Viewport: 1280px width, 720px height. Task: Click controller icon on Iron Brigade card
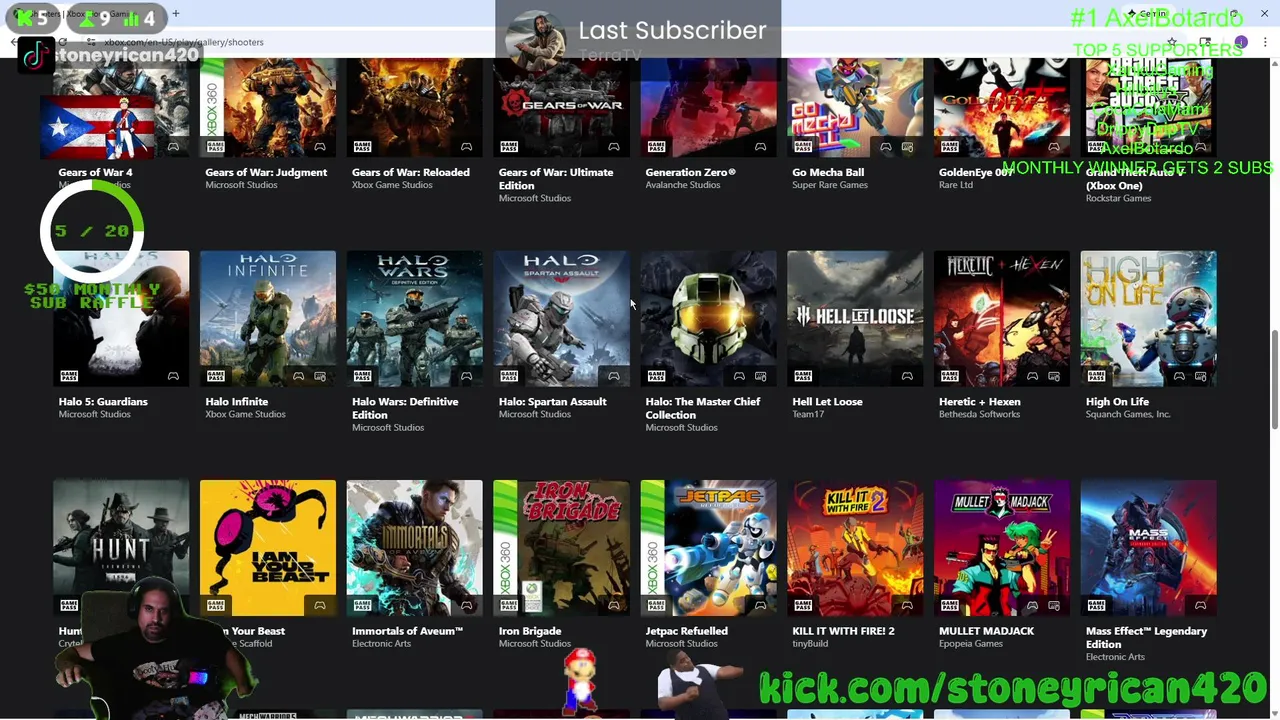point(614,605)
